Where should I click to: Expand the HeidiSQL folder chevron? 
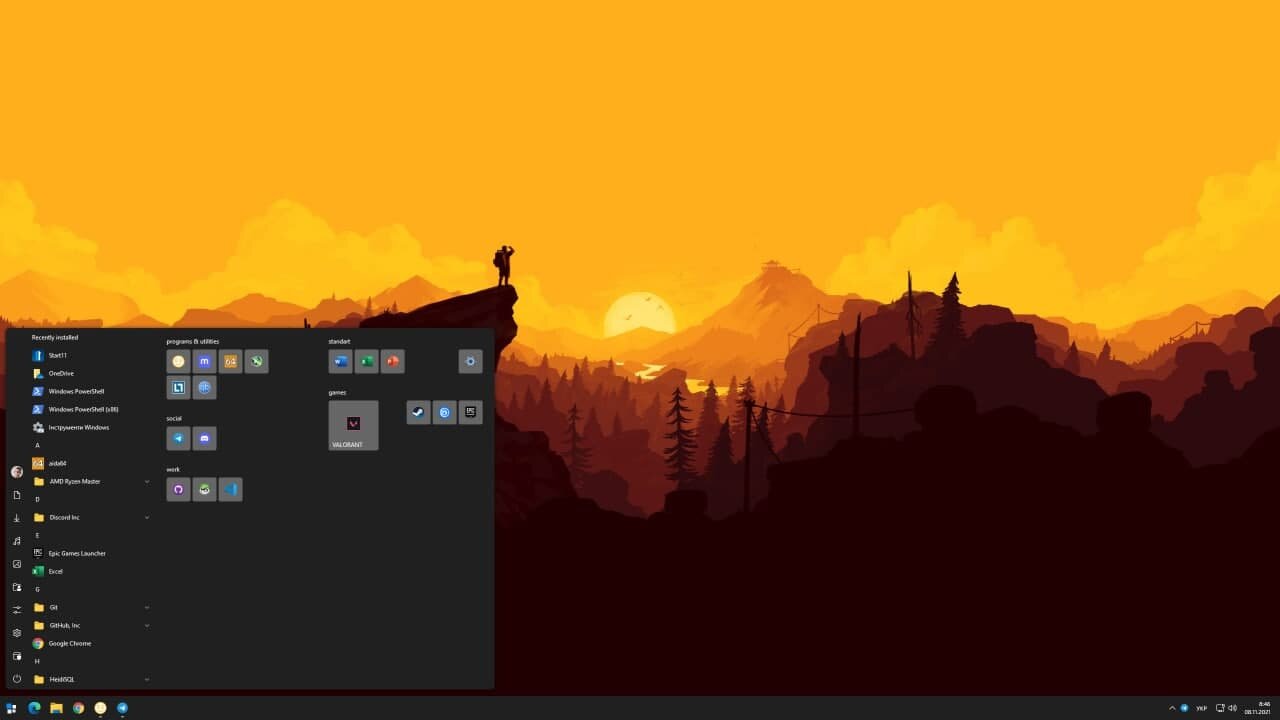(x=147, y=679)
